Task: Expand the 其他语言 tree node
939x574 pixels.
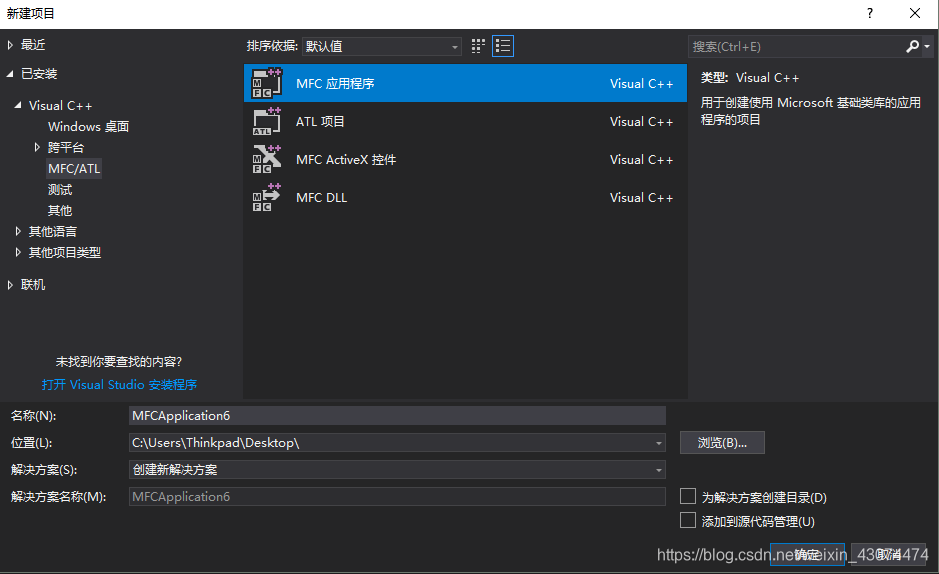Action: [x=18, y=231]
